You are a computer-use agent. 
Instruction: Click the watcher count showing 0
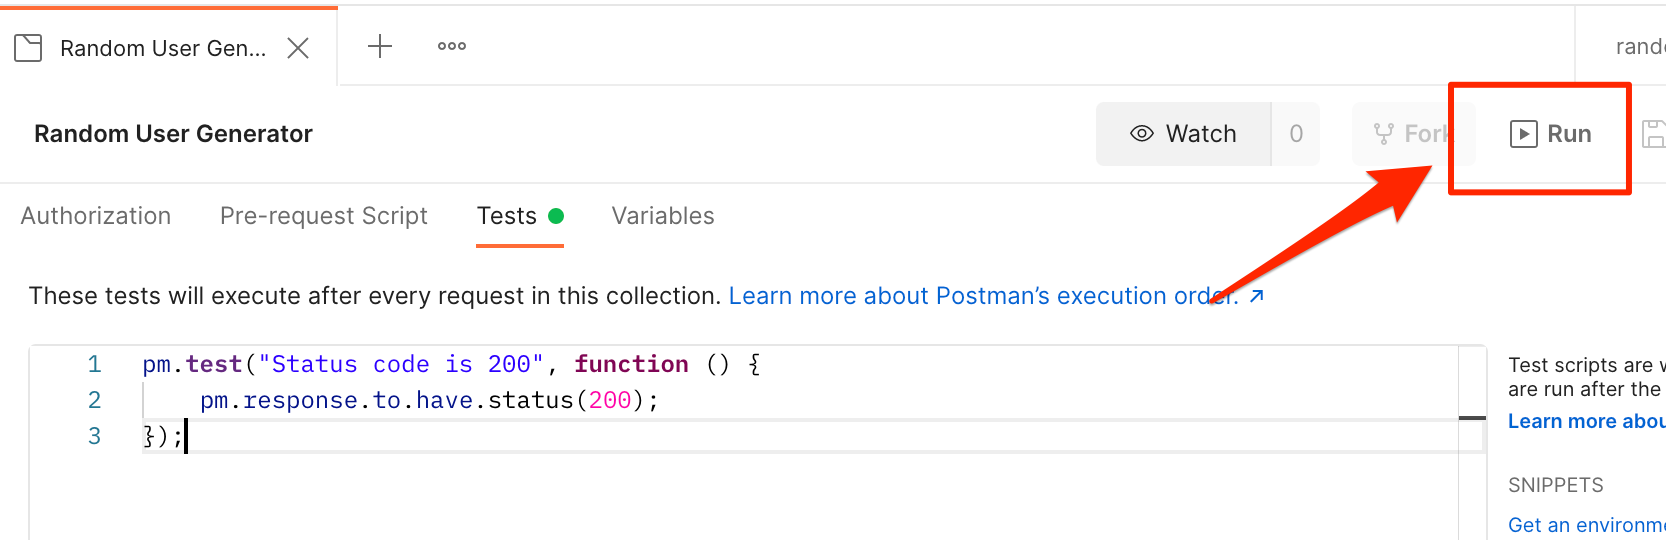1296,134
